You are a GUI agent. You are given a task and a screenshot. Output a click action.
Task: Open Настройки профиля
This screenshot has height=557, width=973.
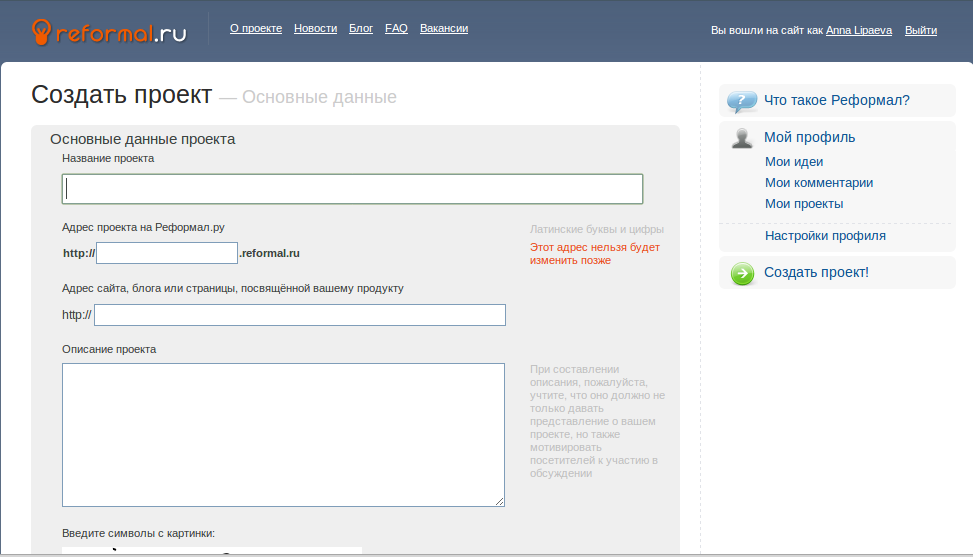tap(824, 236)
